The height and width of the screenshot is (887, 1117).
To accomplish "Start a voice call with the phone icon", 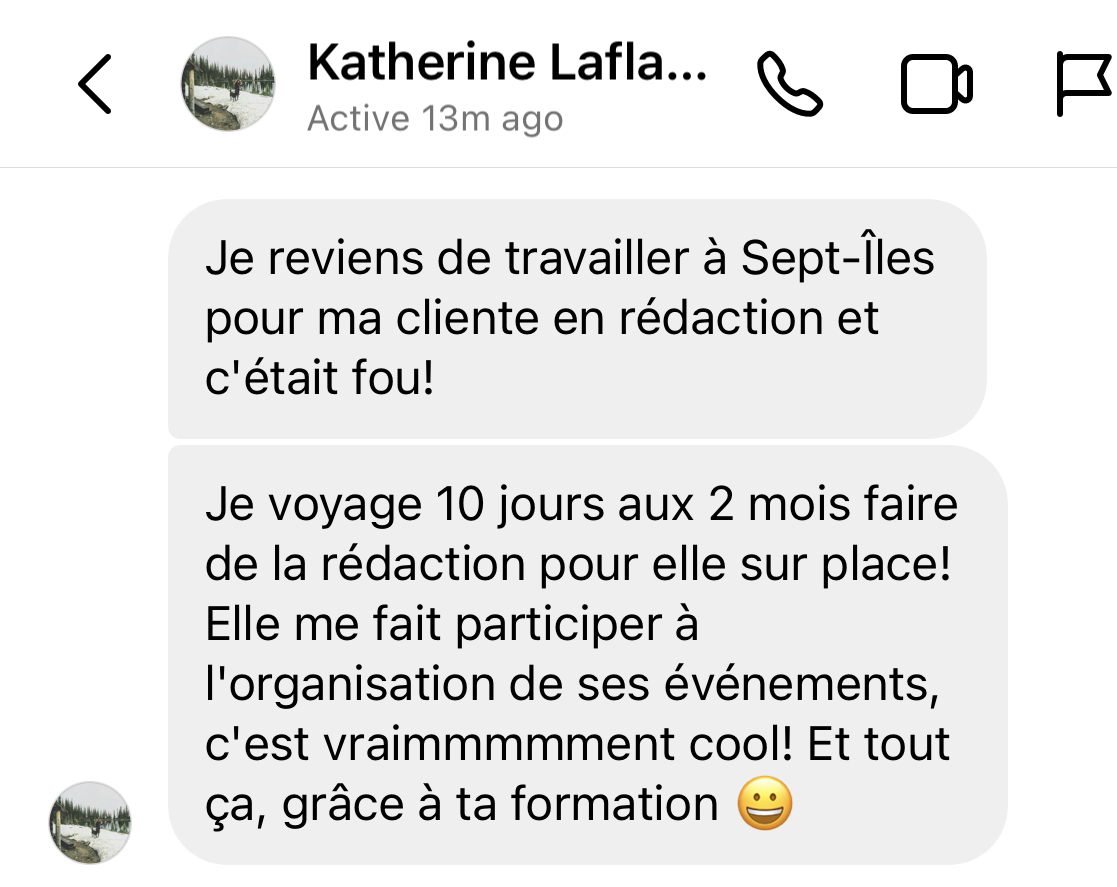I will [789, 84].
